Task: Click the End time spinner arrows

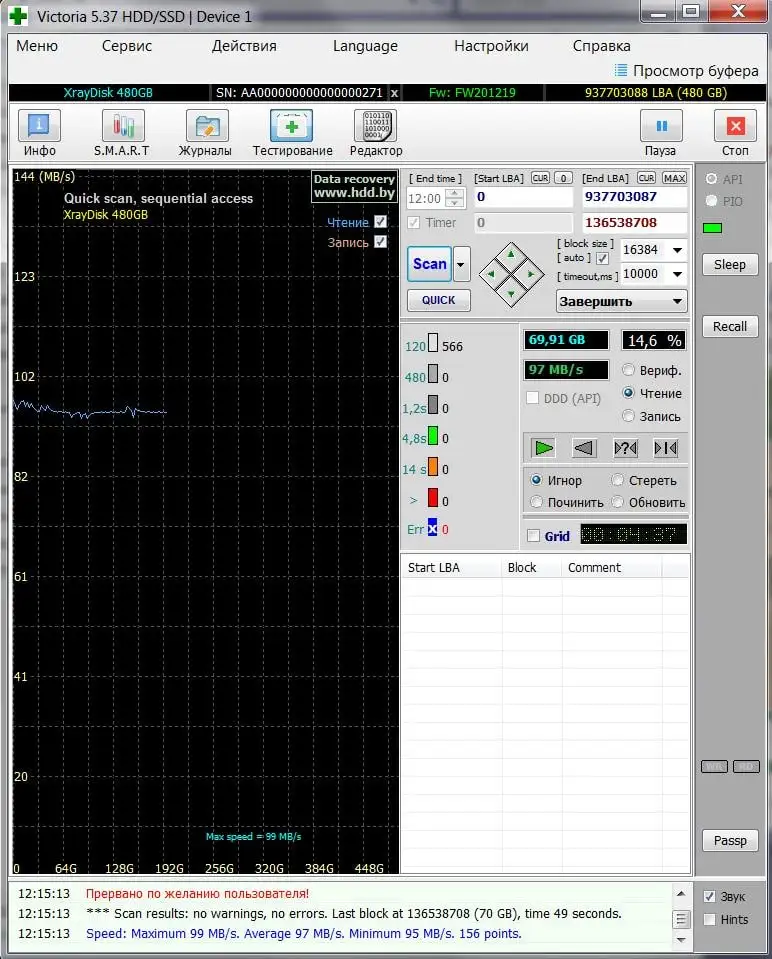Action: 455,198
